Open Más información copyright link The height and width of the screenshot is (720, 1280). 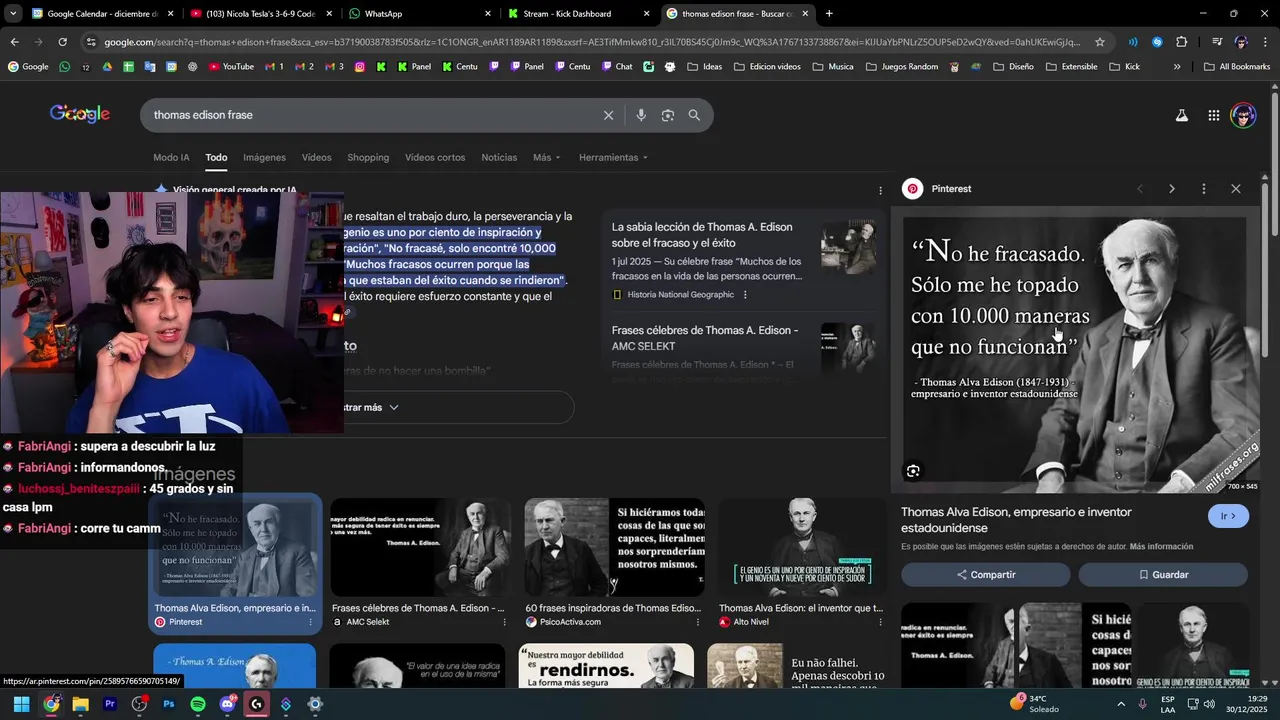coord(1161,547)
